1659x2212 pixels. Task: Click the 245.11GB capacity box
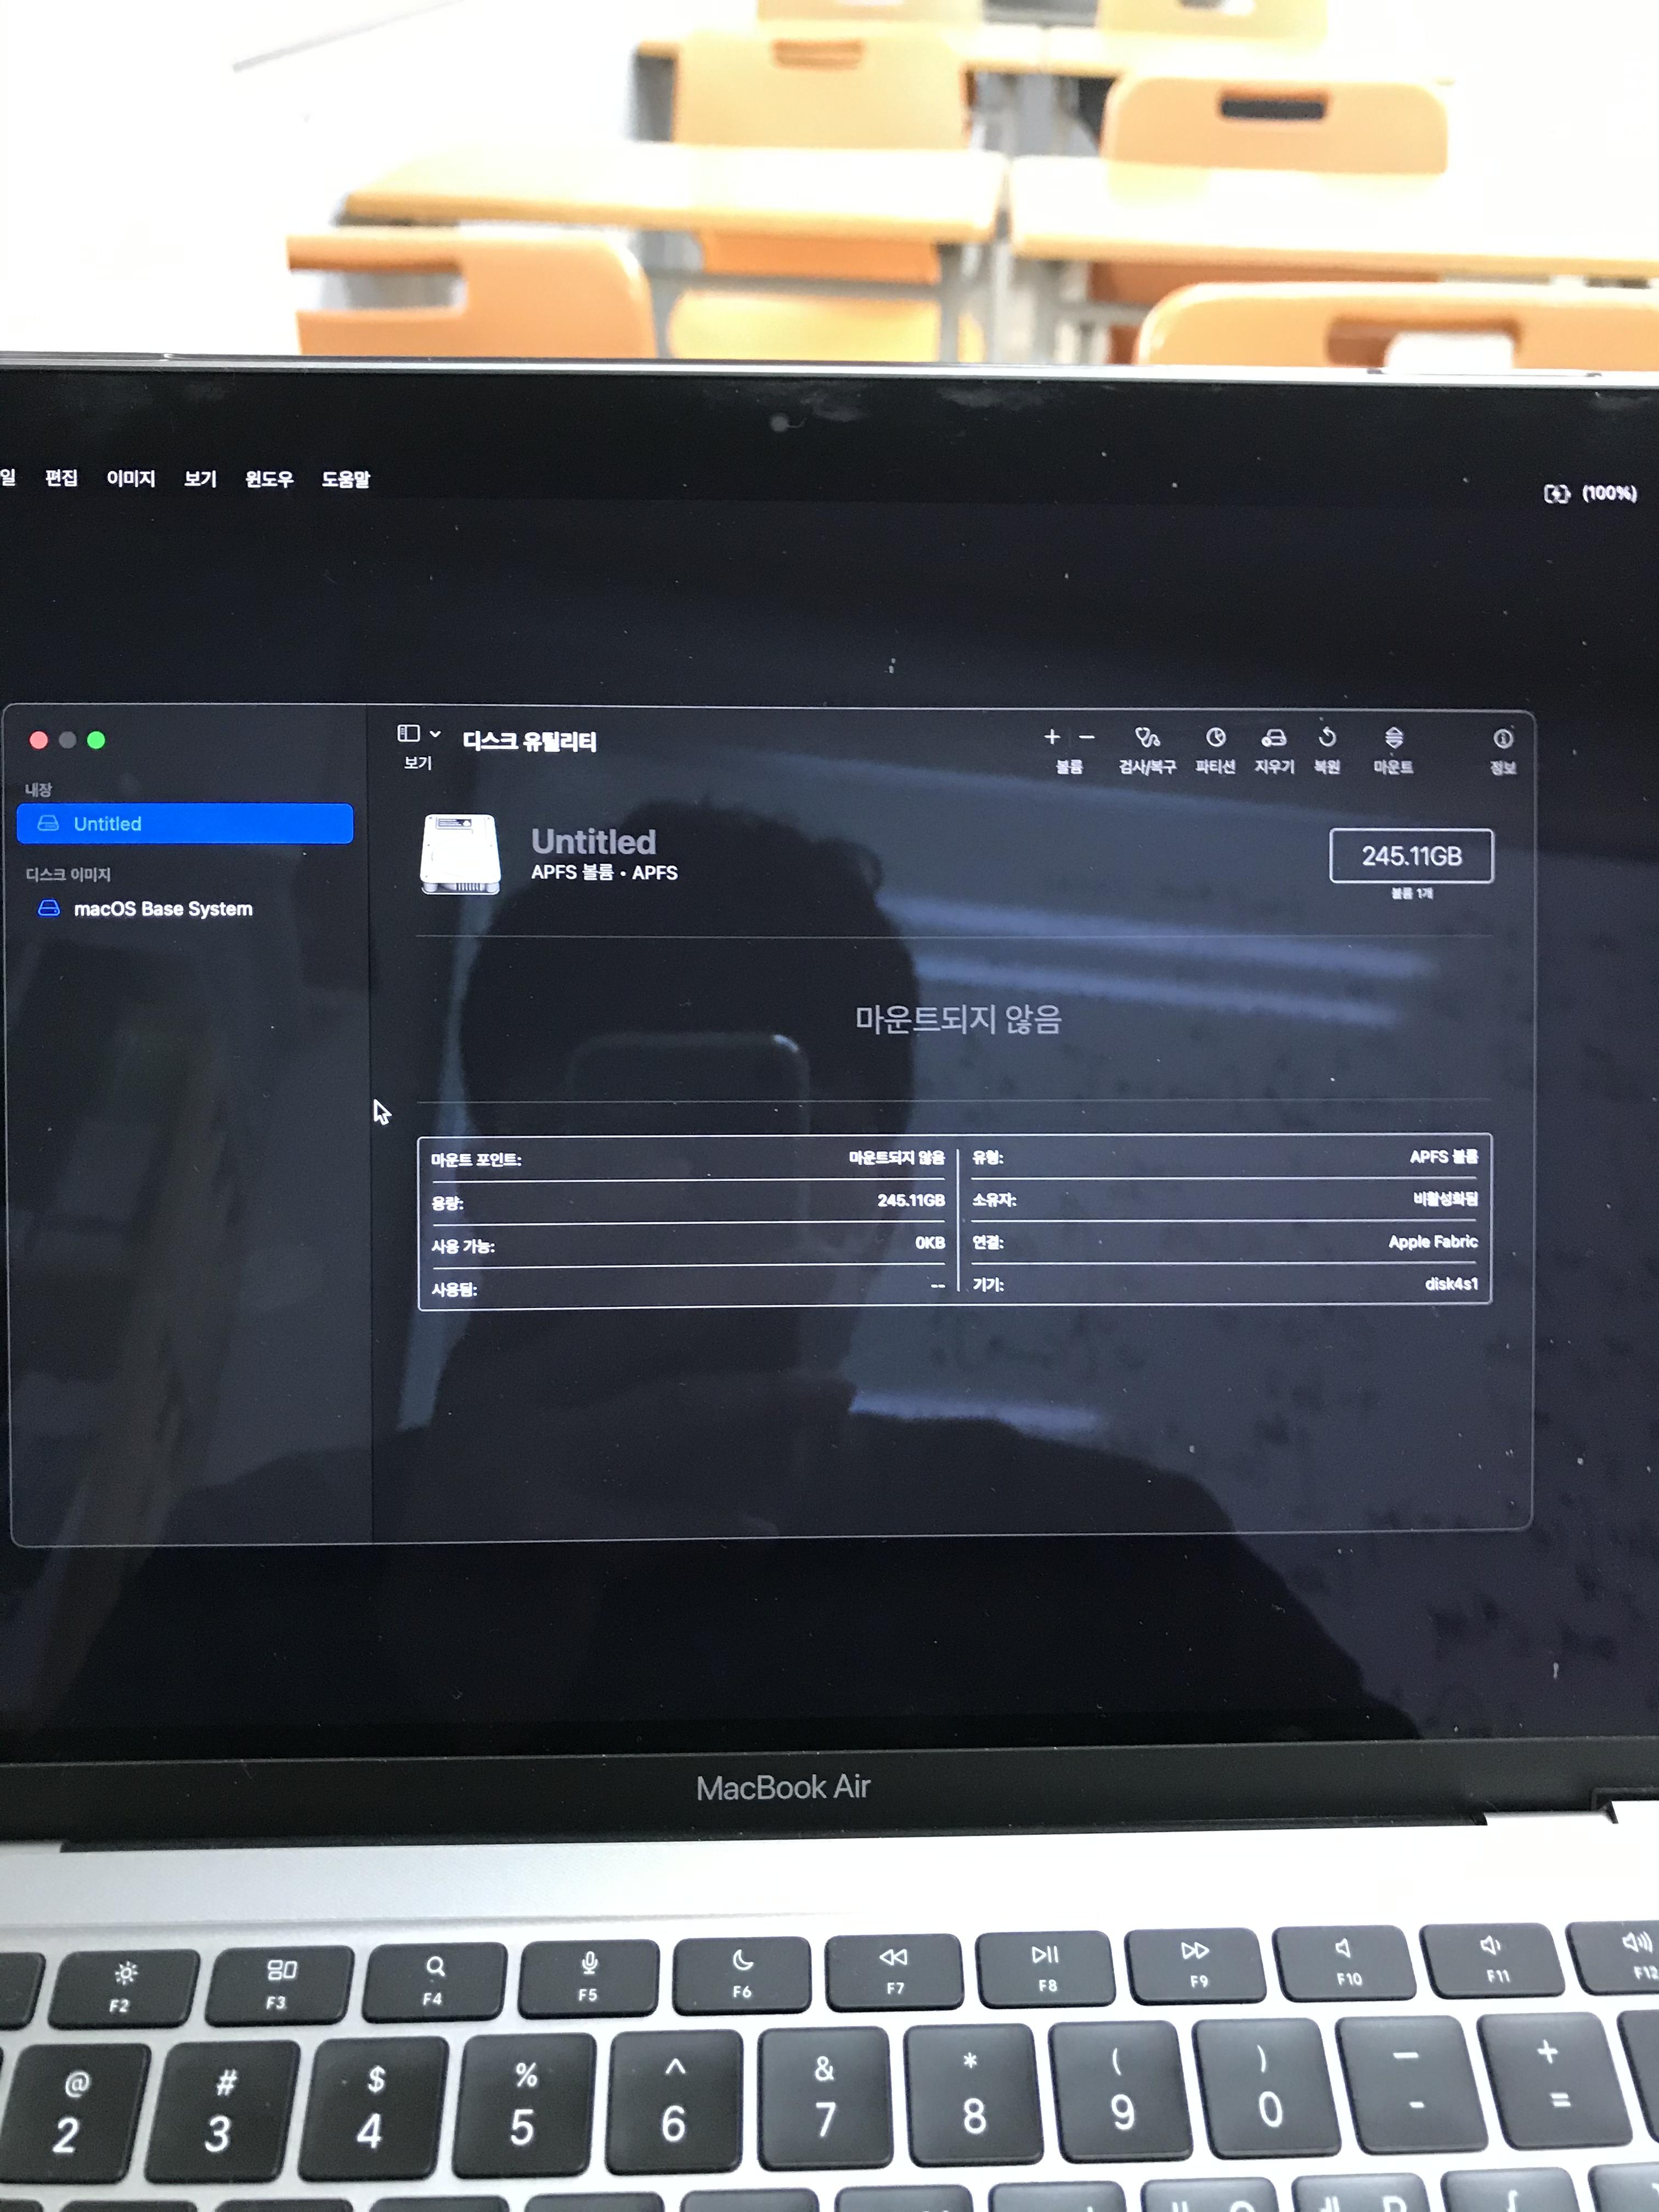tap(1410, 856)
